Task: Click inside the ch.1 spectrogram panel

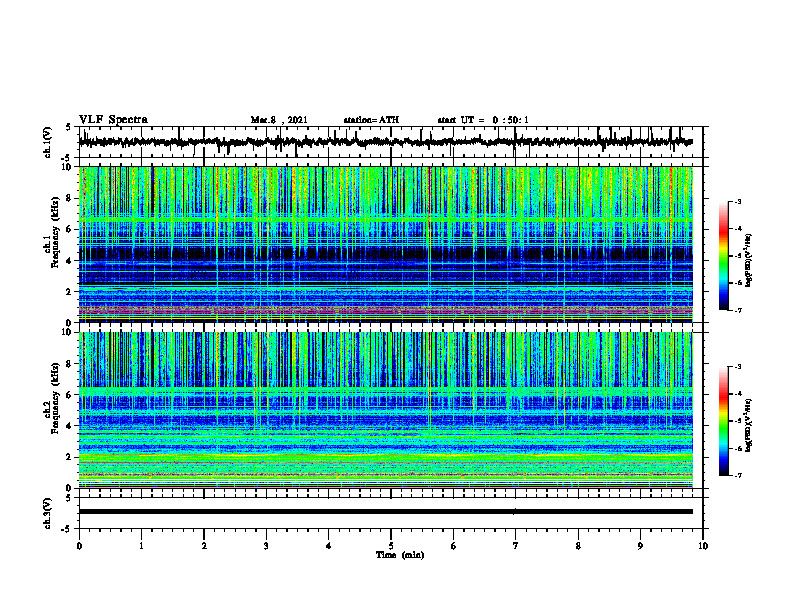Action: [386, 244]
